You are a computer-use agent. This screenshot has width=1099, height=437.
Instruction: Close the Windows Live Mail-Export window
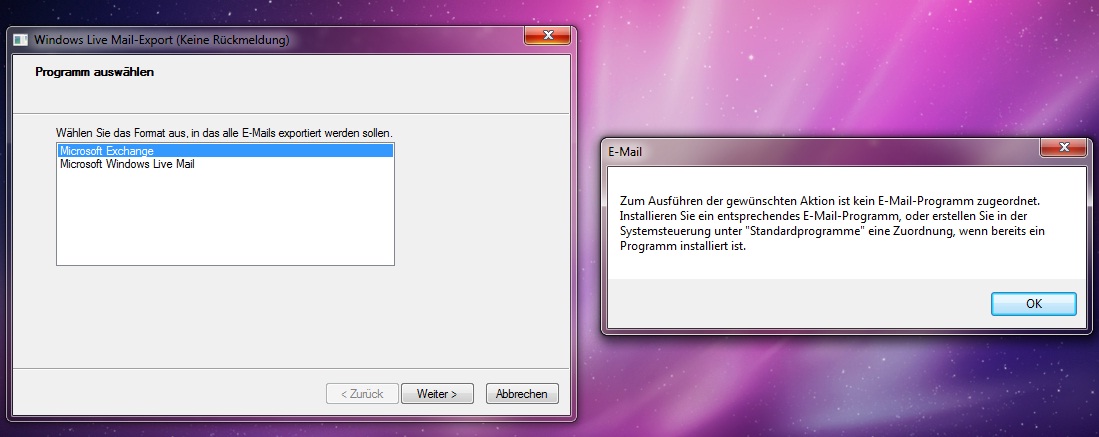tap(547, 35)
